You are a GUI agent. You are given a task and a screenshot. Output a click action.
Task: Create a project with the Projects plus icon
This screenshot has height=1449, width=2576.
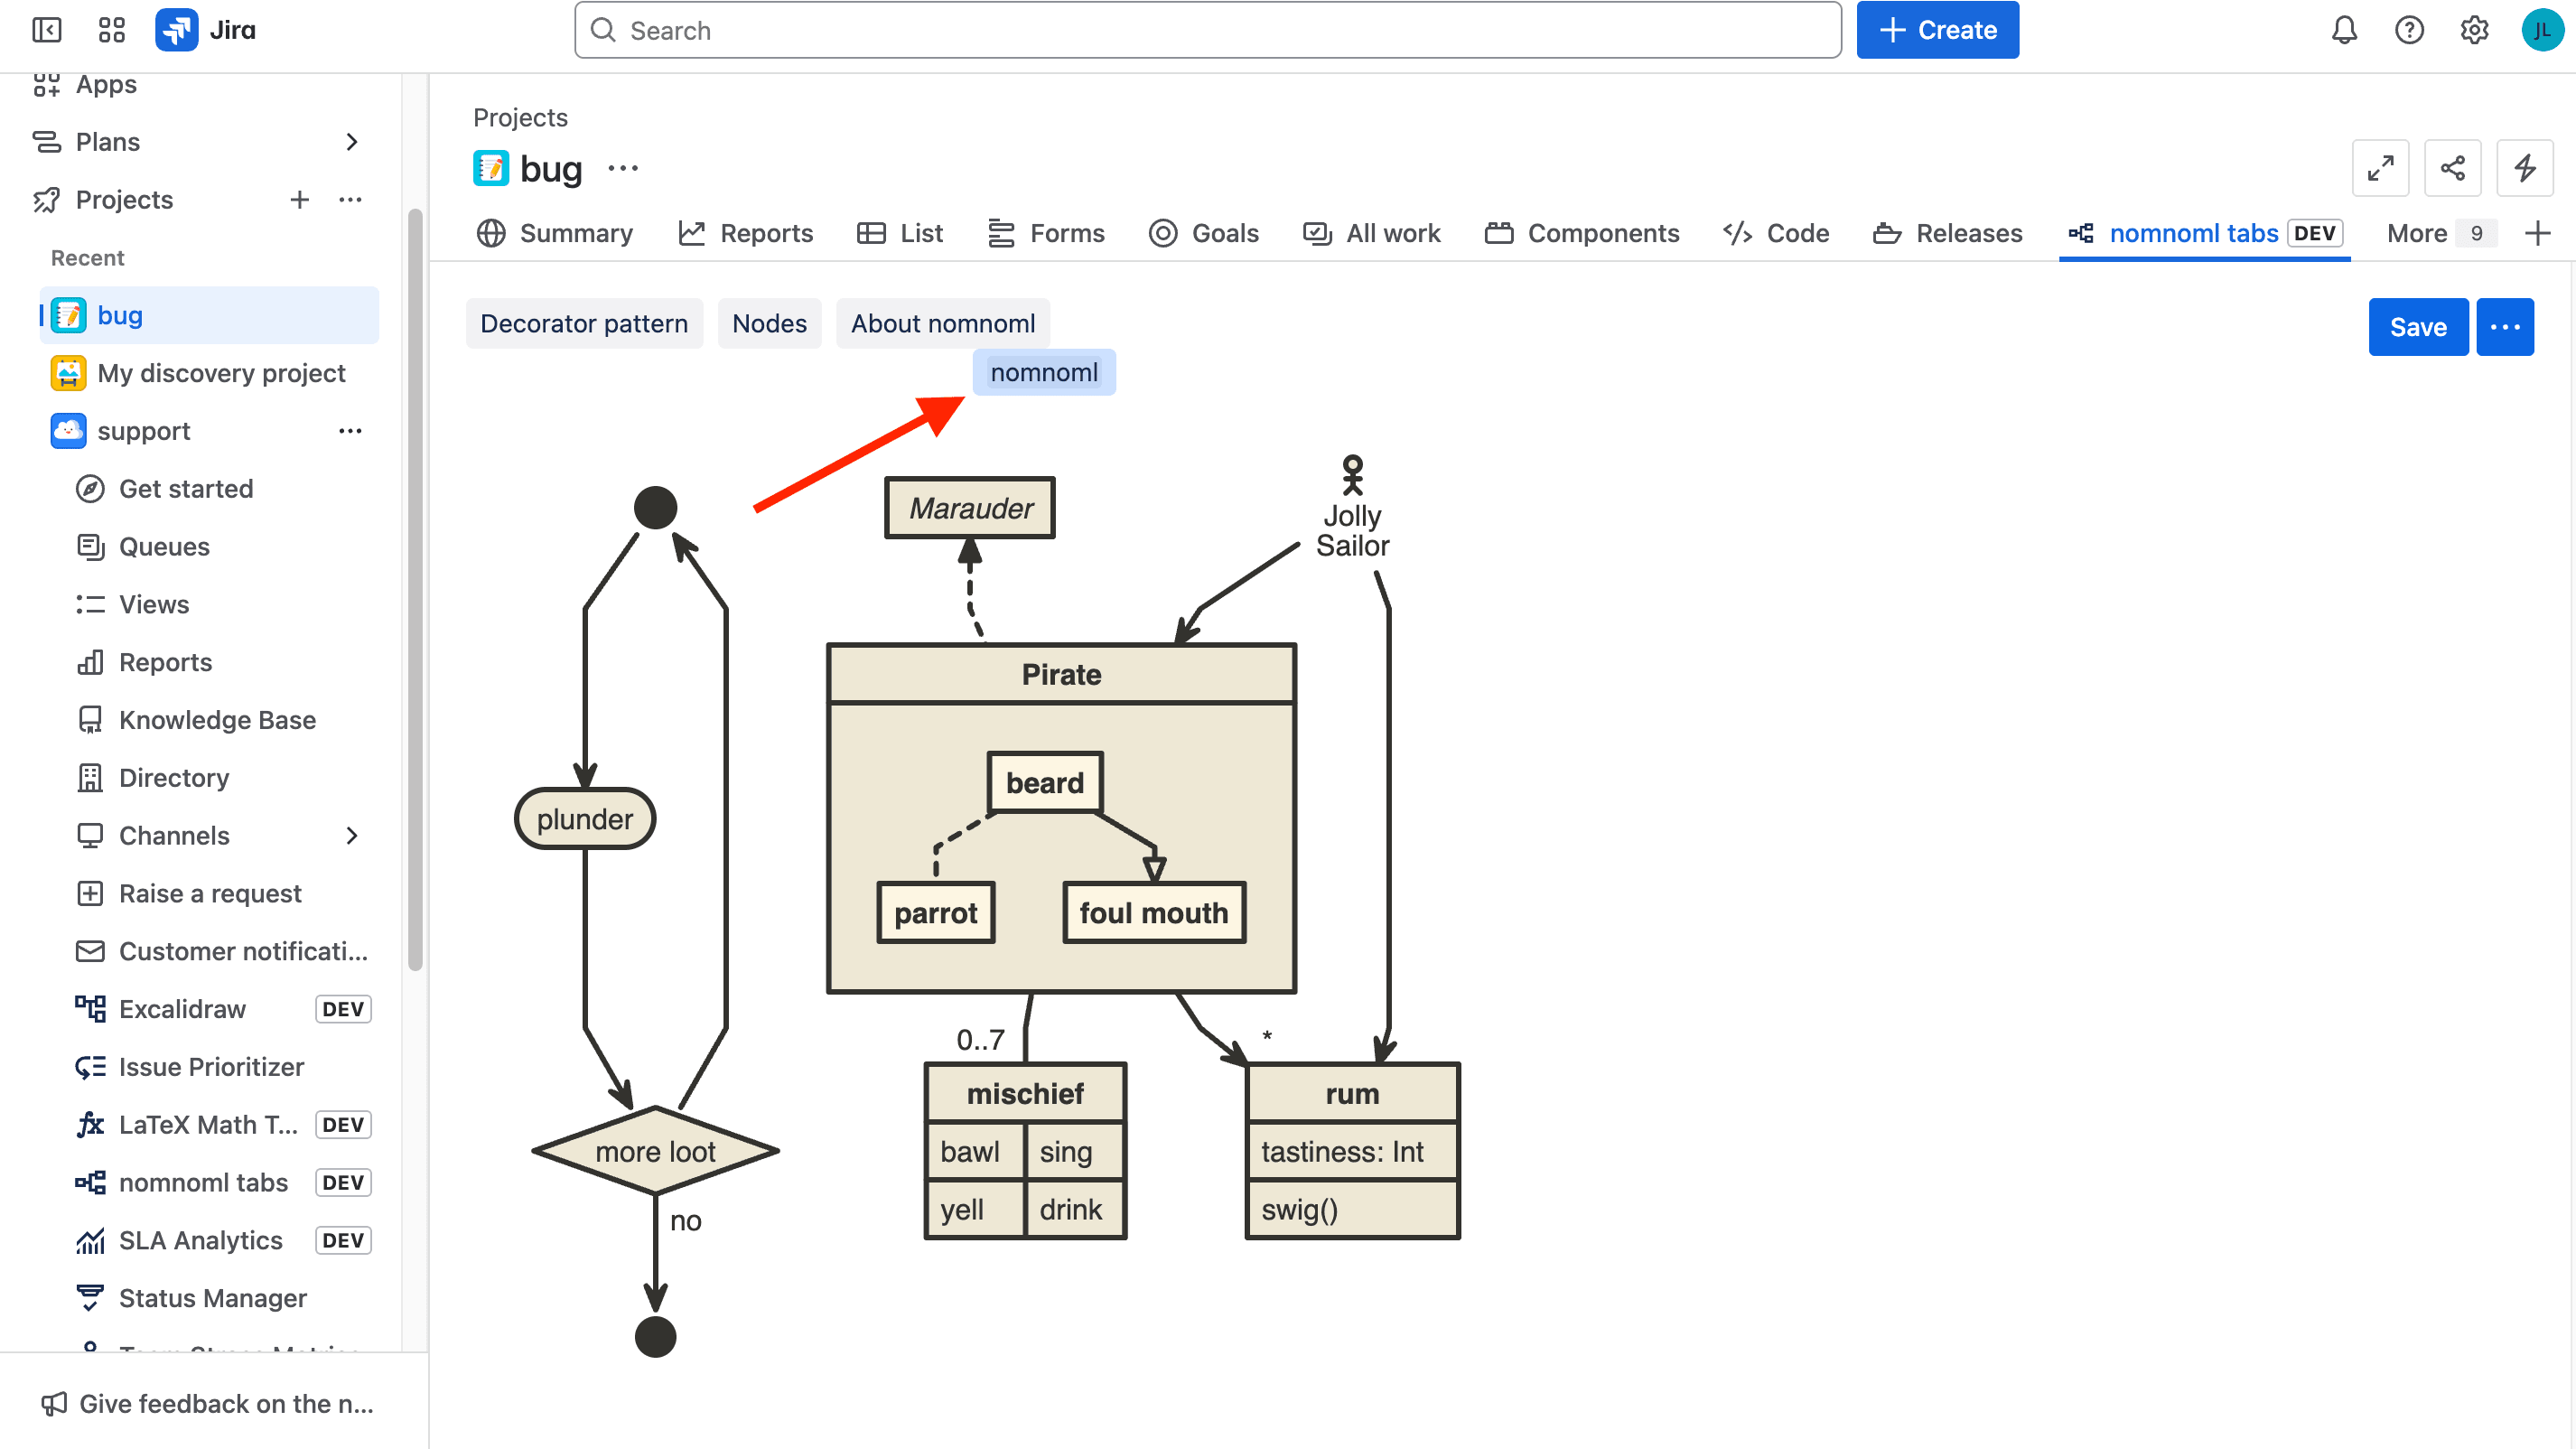click(299, 200)
